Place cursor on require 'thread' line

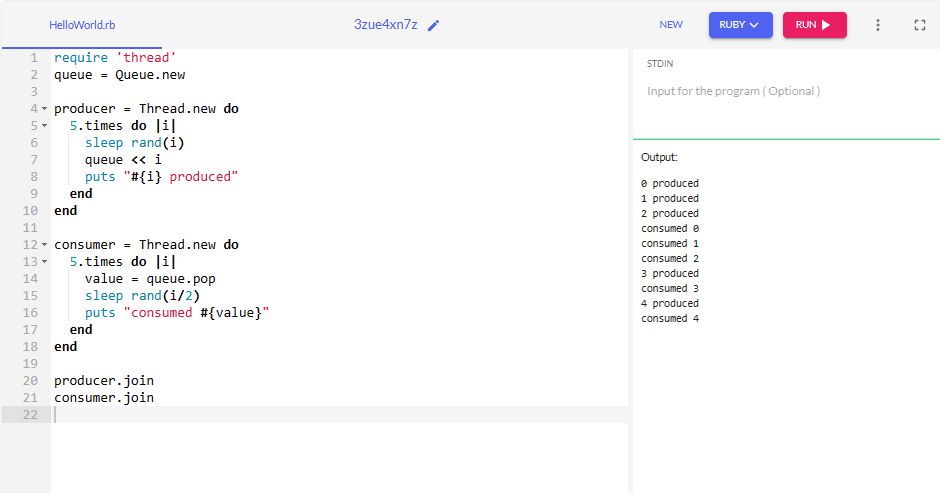115,58
